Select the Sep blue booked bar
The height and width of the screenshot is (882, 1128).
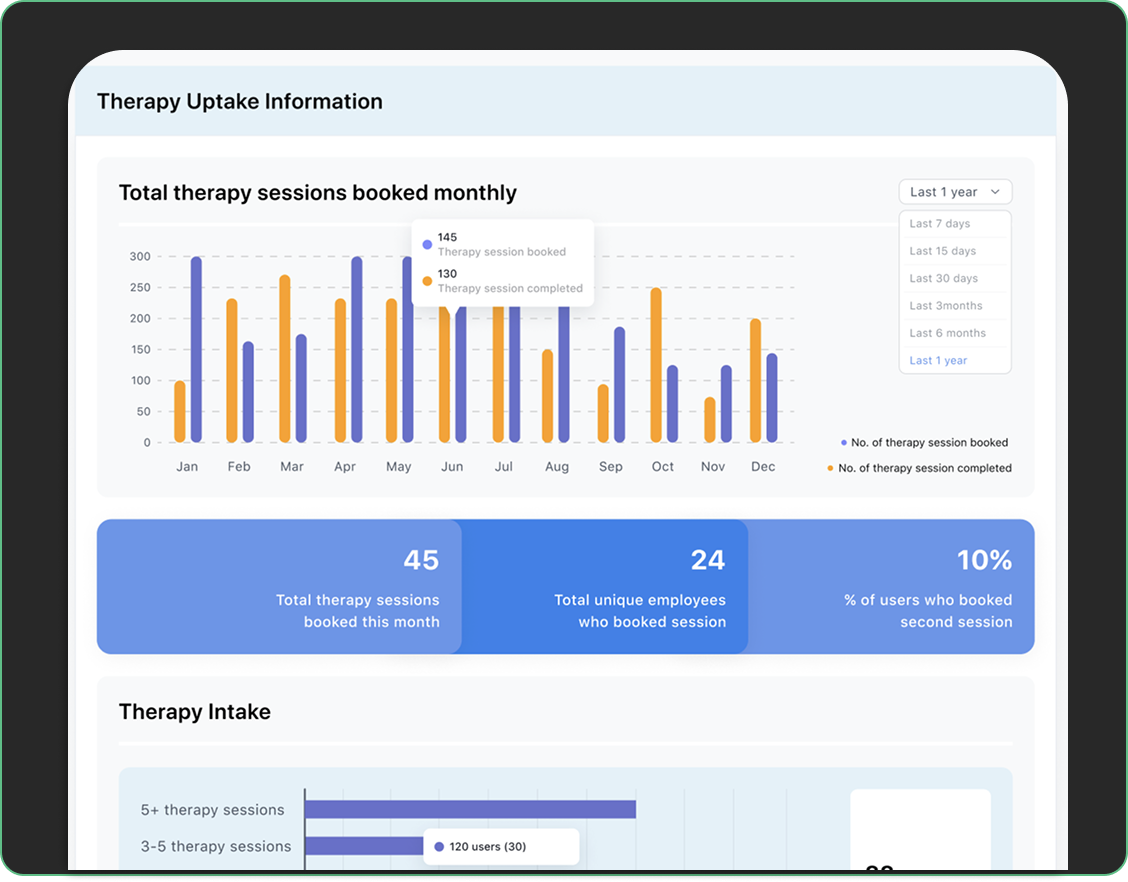coord(619,385)
